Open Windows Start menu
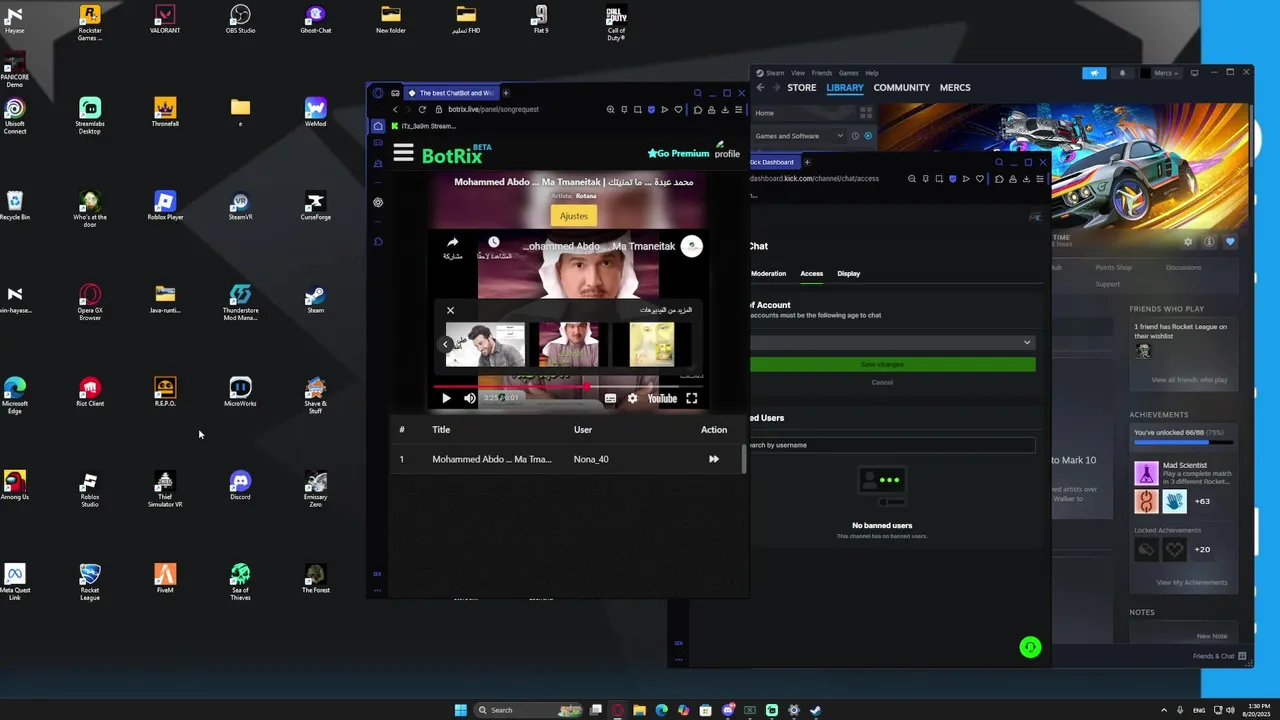The width and height of the screenshot is (1280, 720). pos(460,710)
